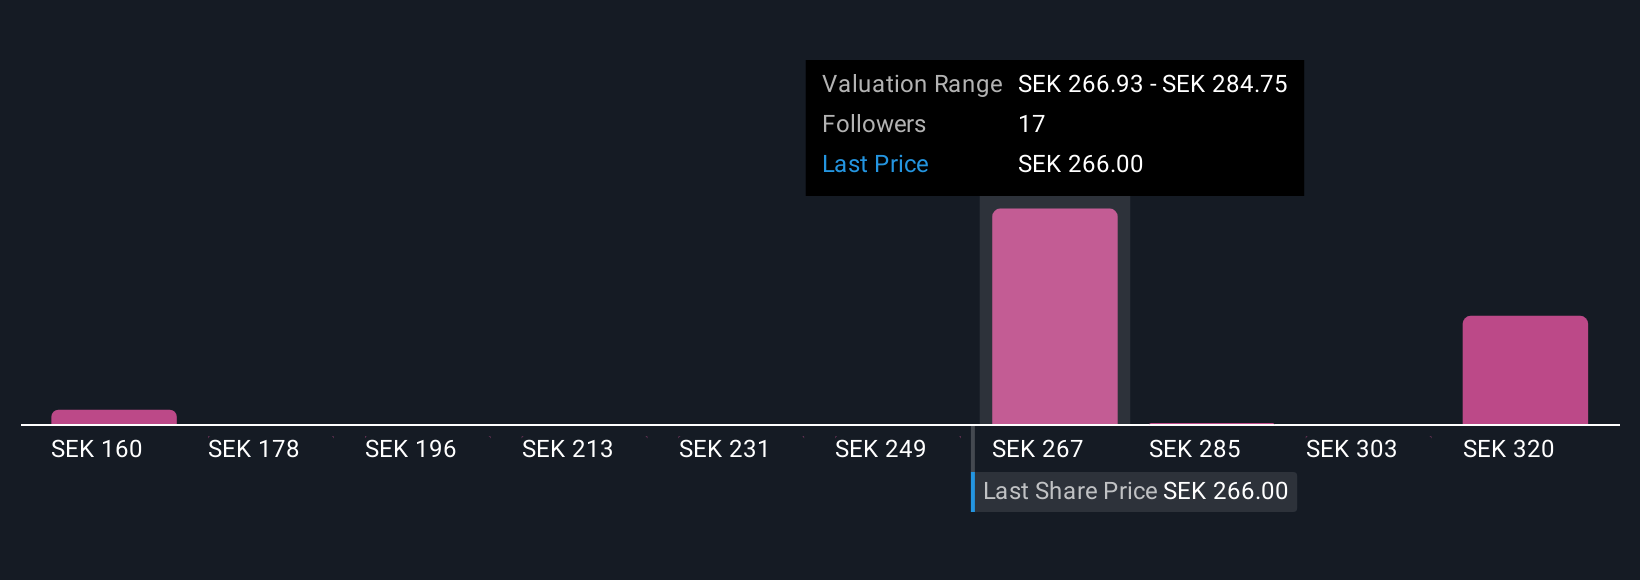Open the blue Last Price link in tooltip

point(875,164)
